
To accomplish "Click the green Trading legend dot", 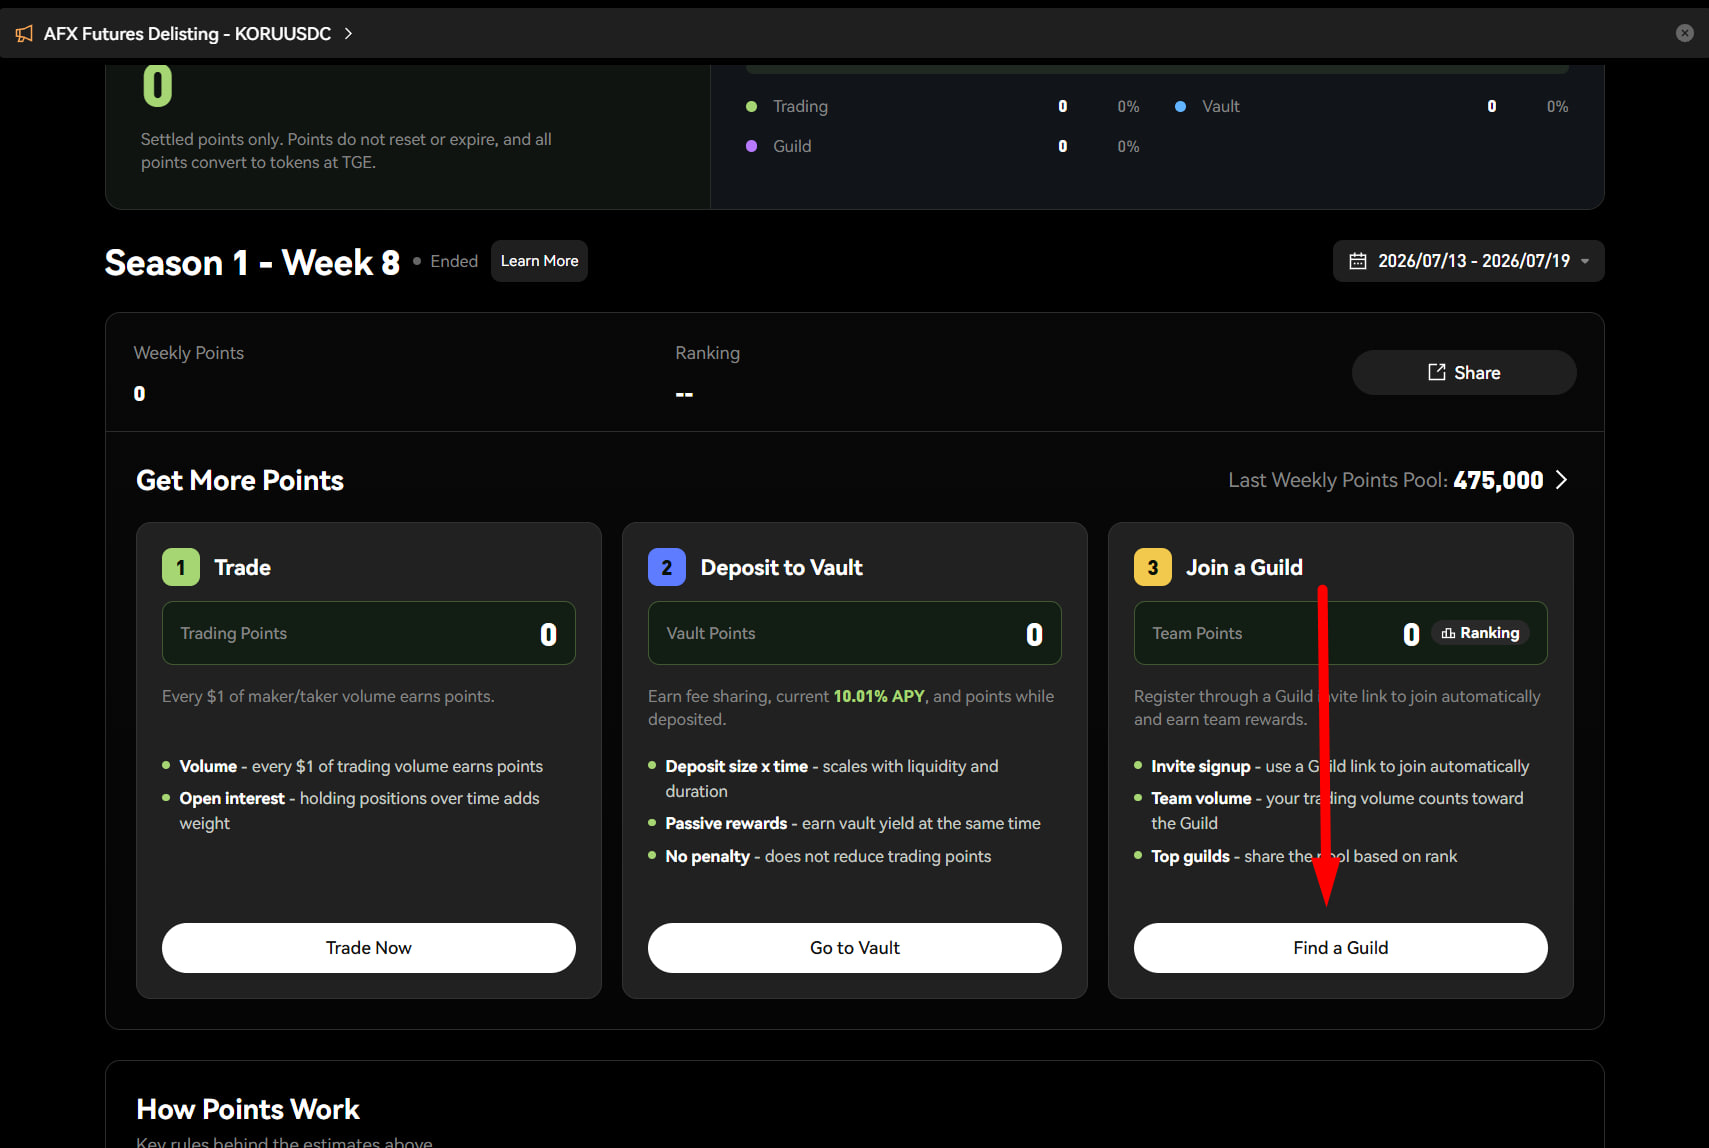I will coord(751,106).
